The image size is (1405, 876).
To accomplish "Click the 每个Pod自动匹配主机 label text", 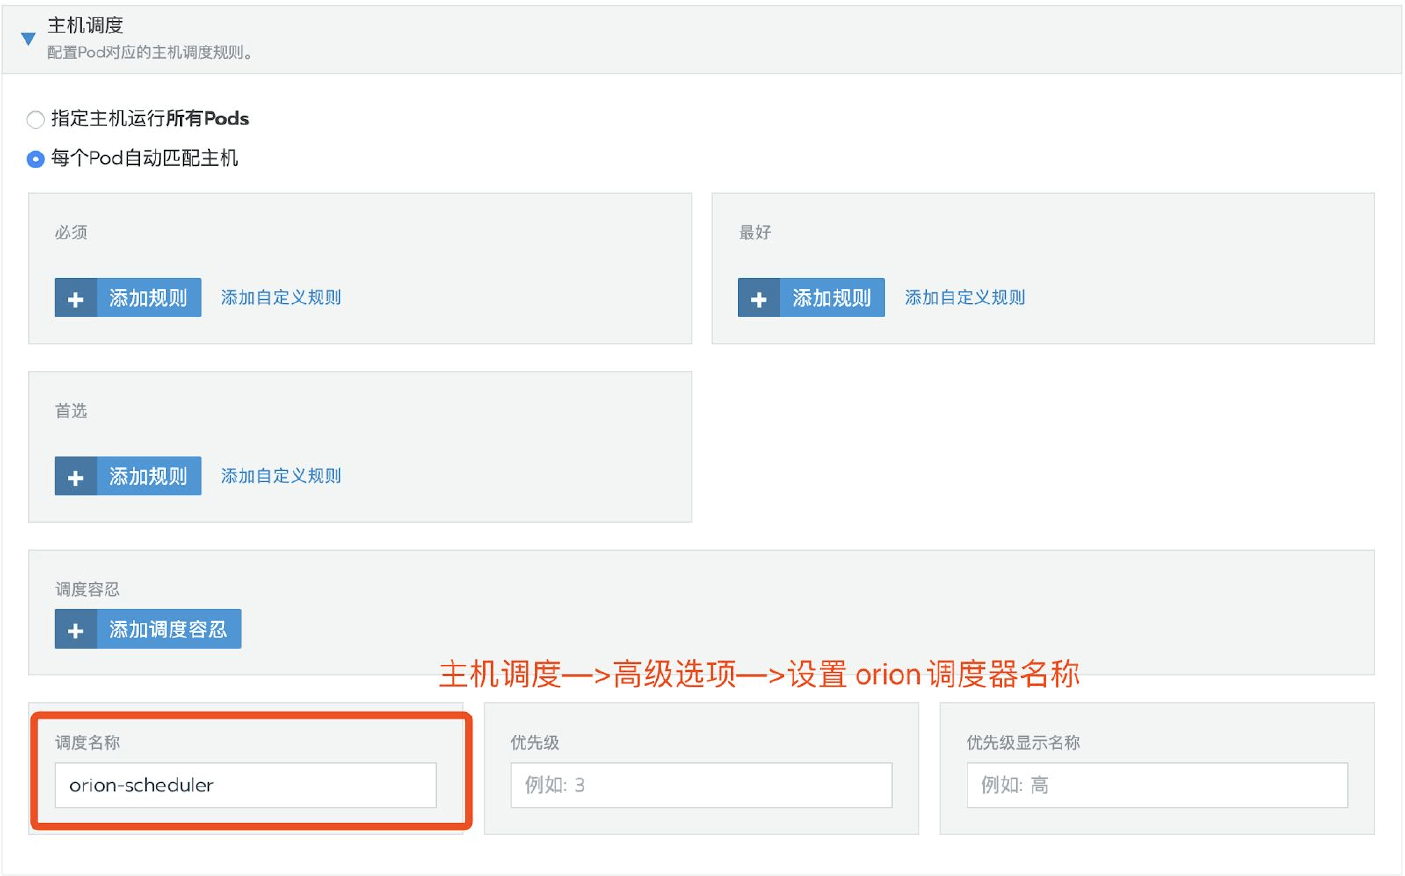I will click(x=145, y=158).
